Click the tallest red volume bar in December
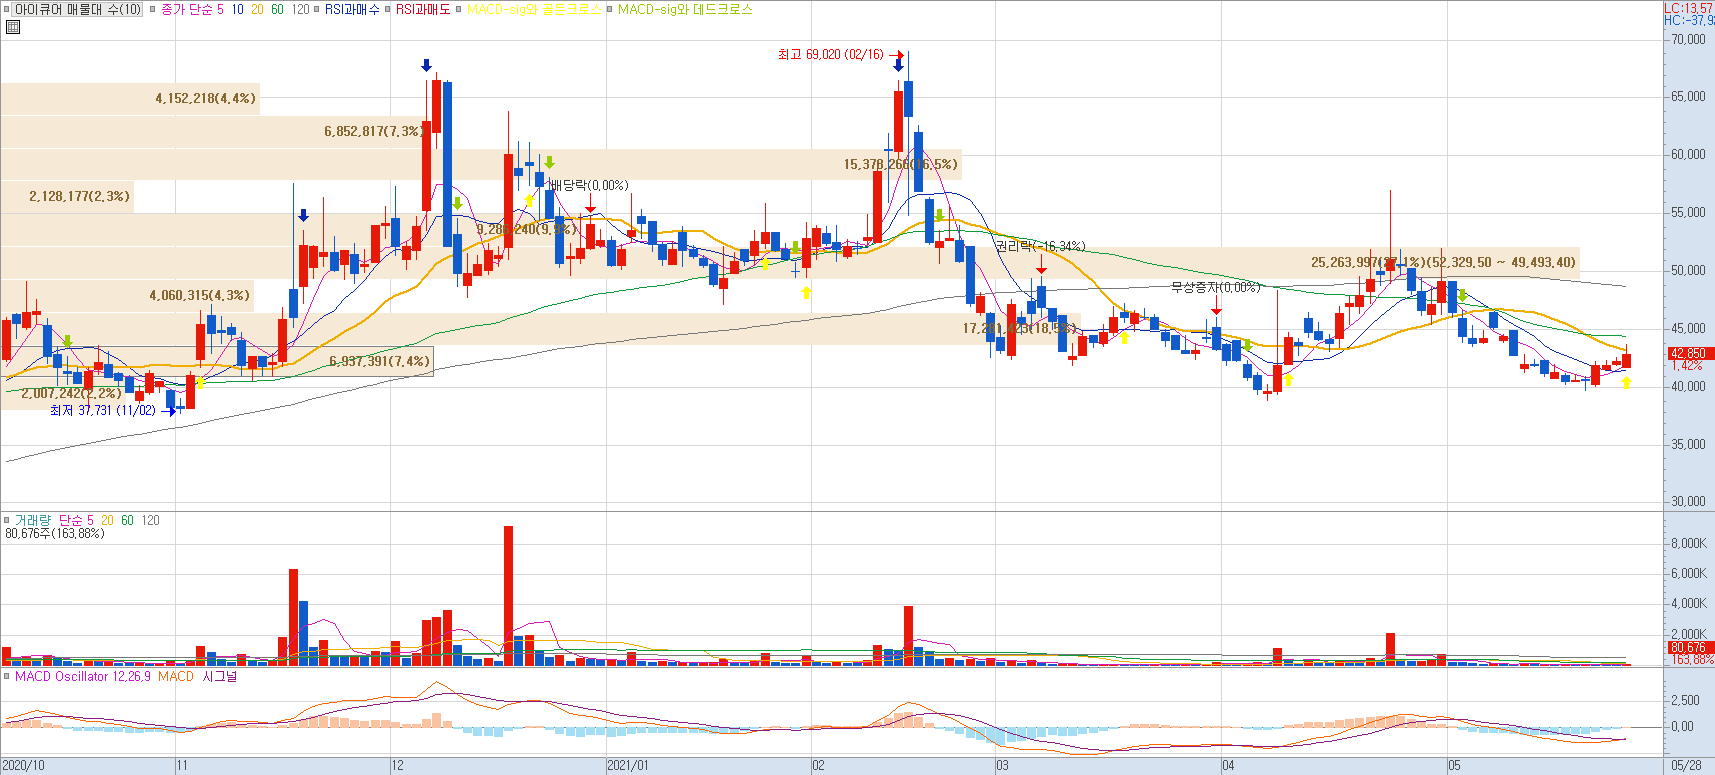 508,595
